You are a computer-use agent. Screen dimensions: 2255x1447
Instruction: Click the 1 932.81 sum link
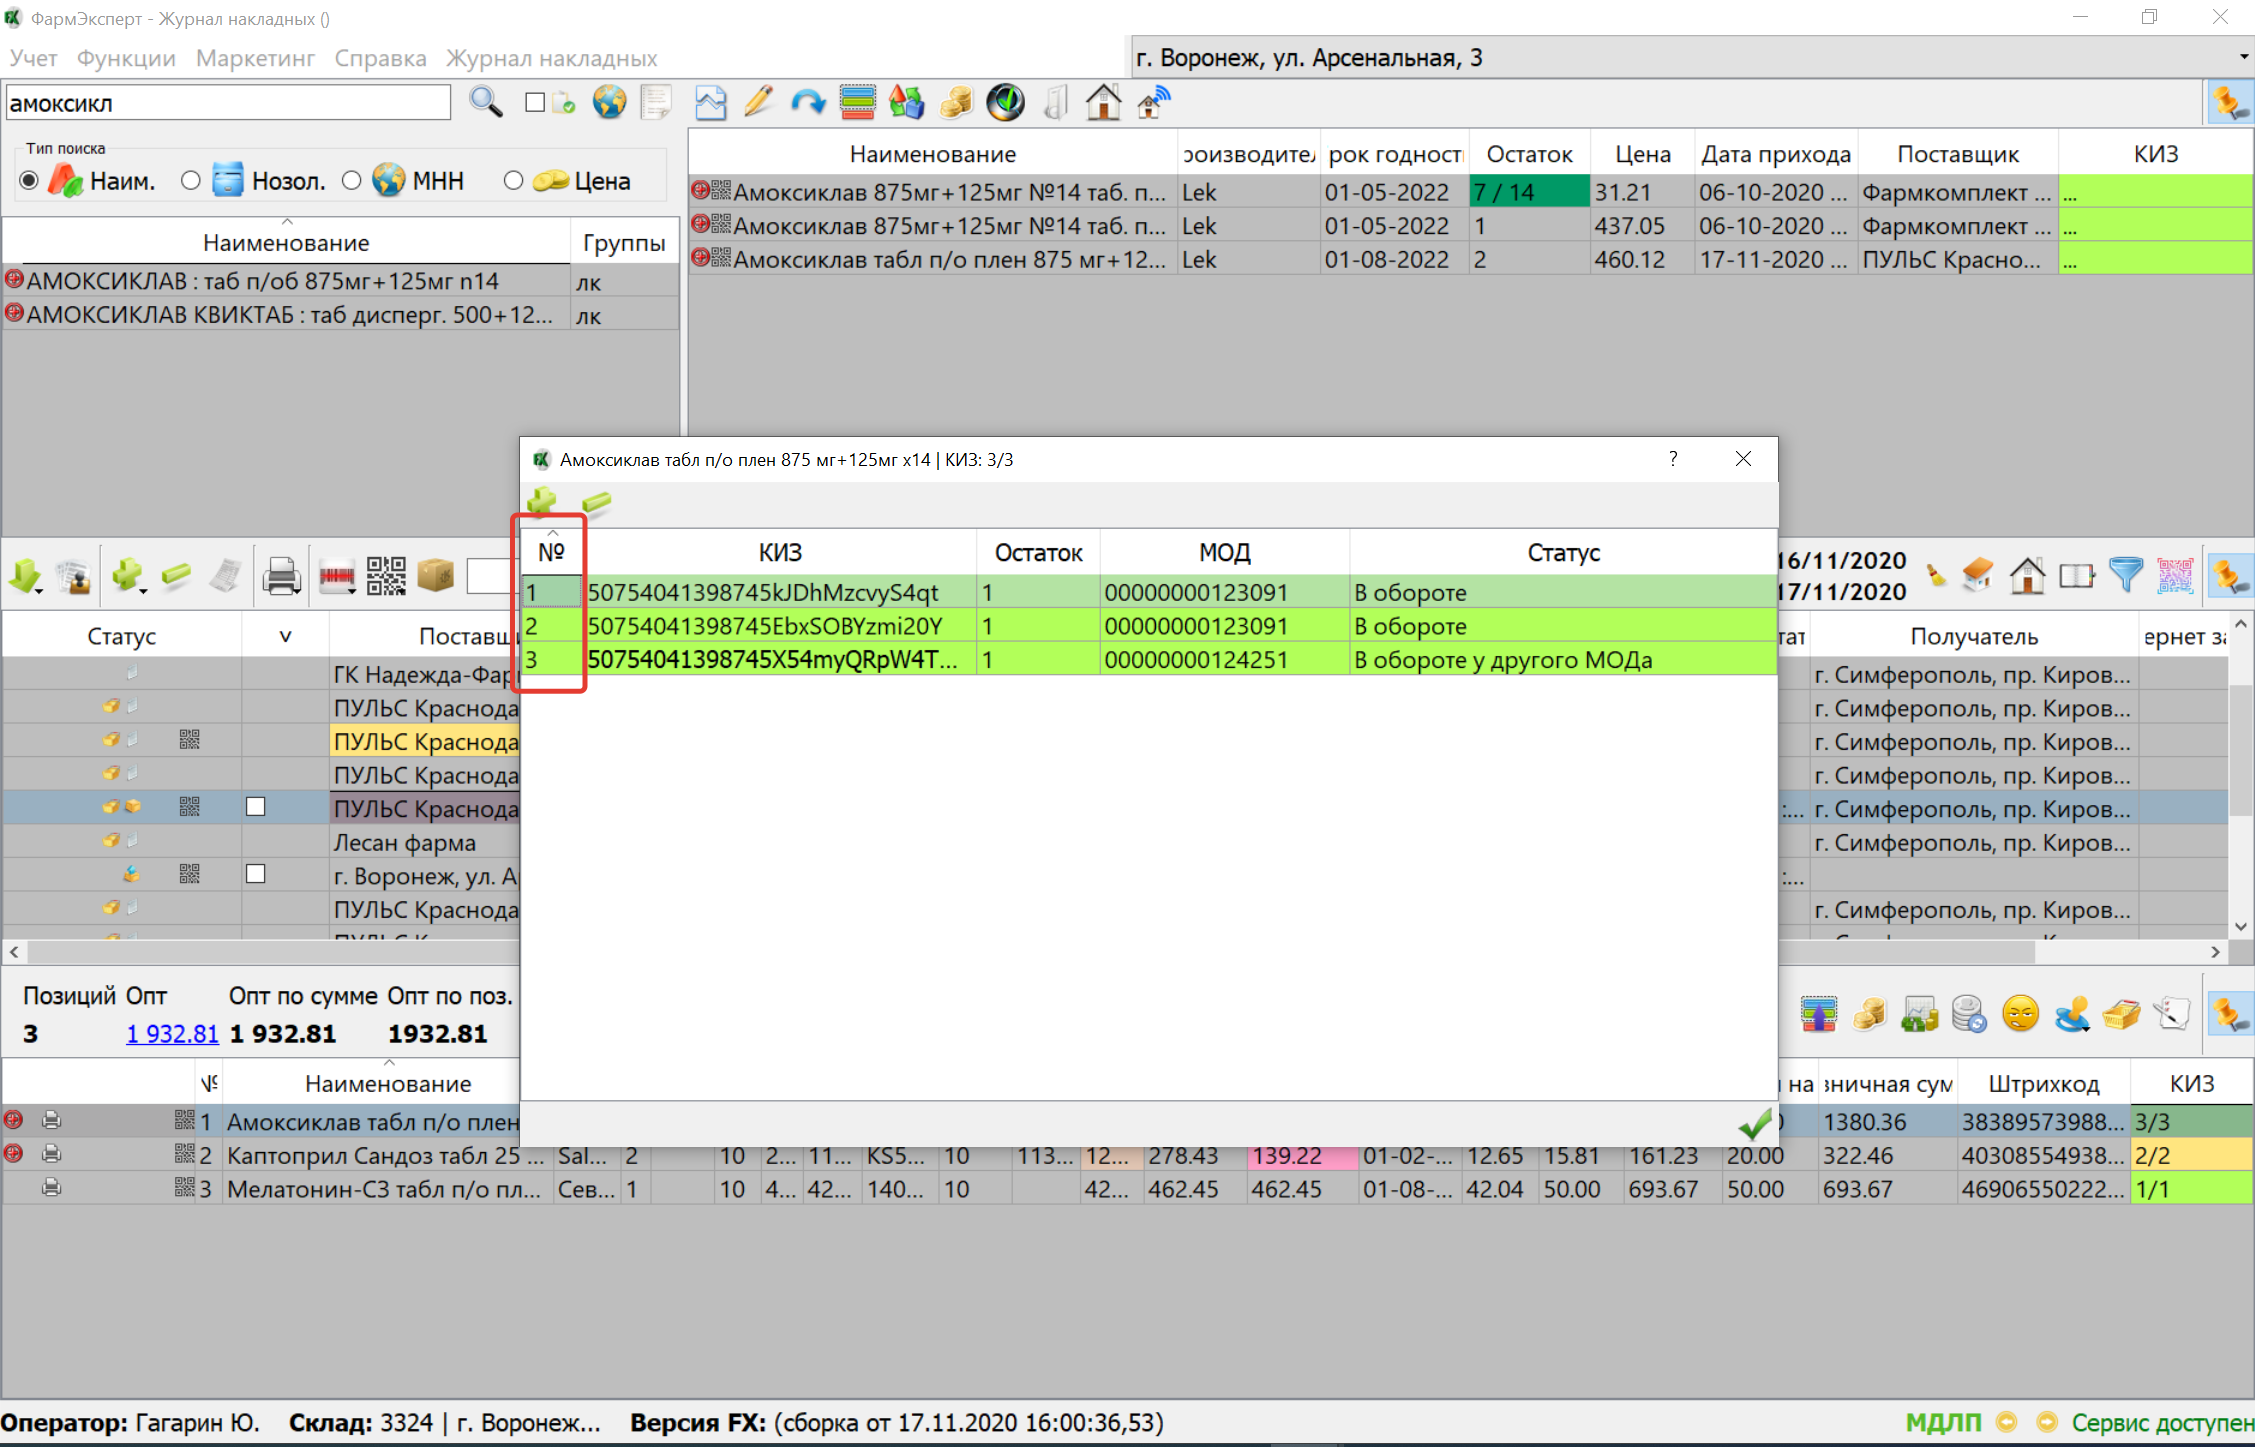tap(171, 1034)
